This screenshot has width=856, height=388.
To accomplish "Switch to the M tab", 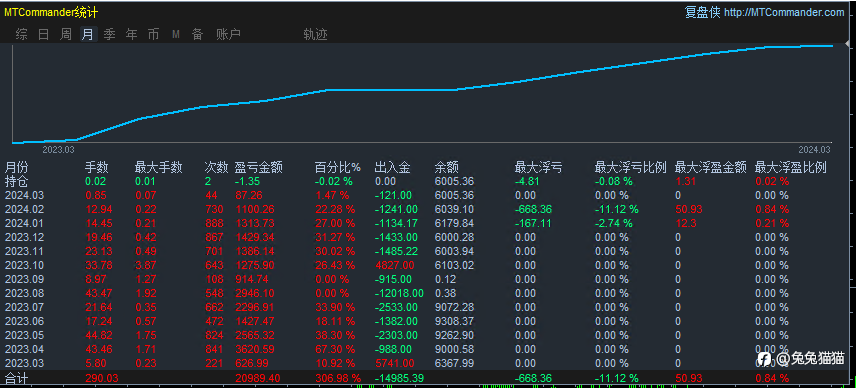I will (176, 35).
